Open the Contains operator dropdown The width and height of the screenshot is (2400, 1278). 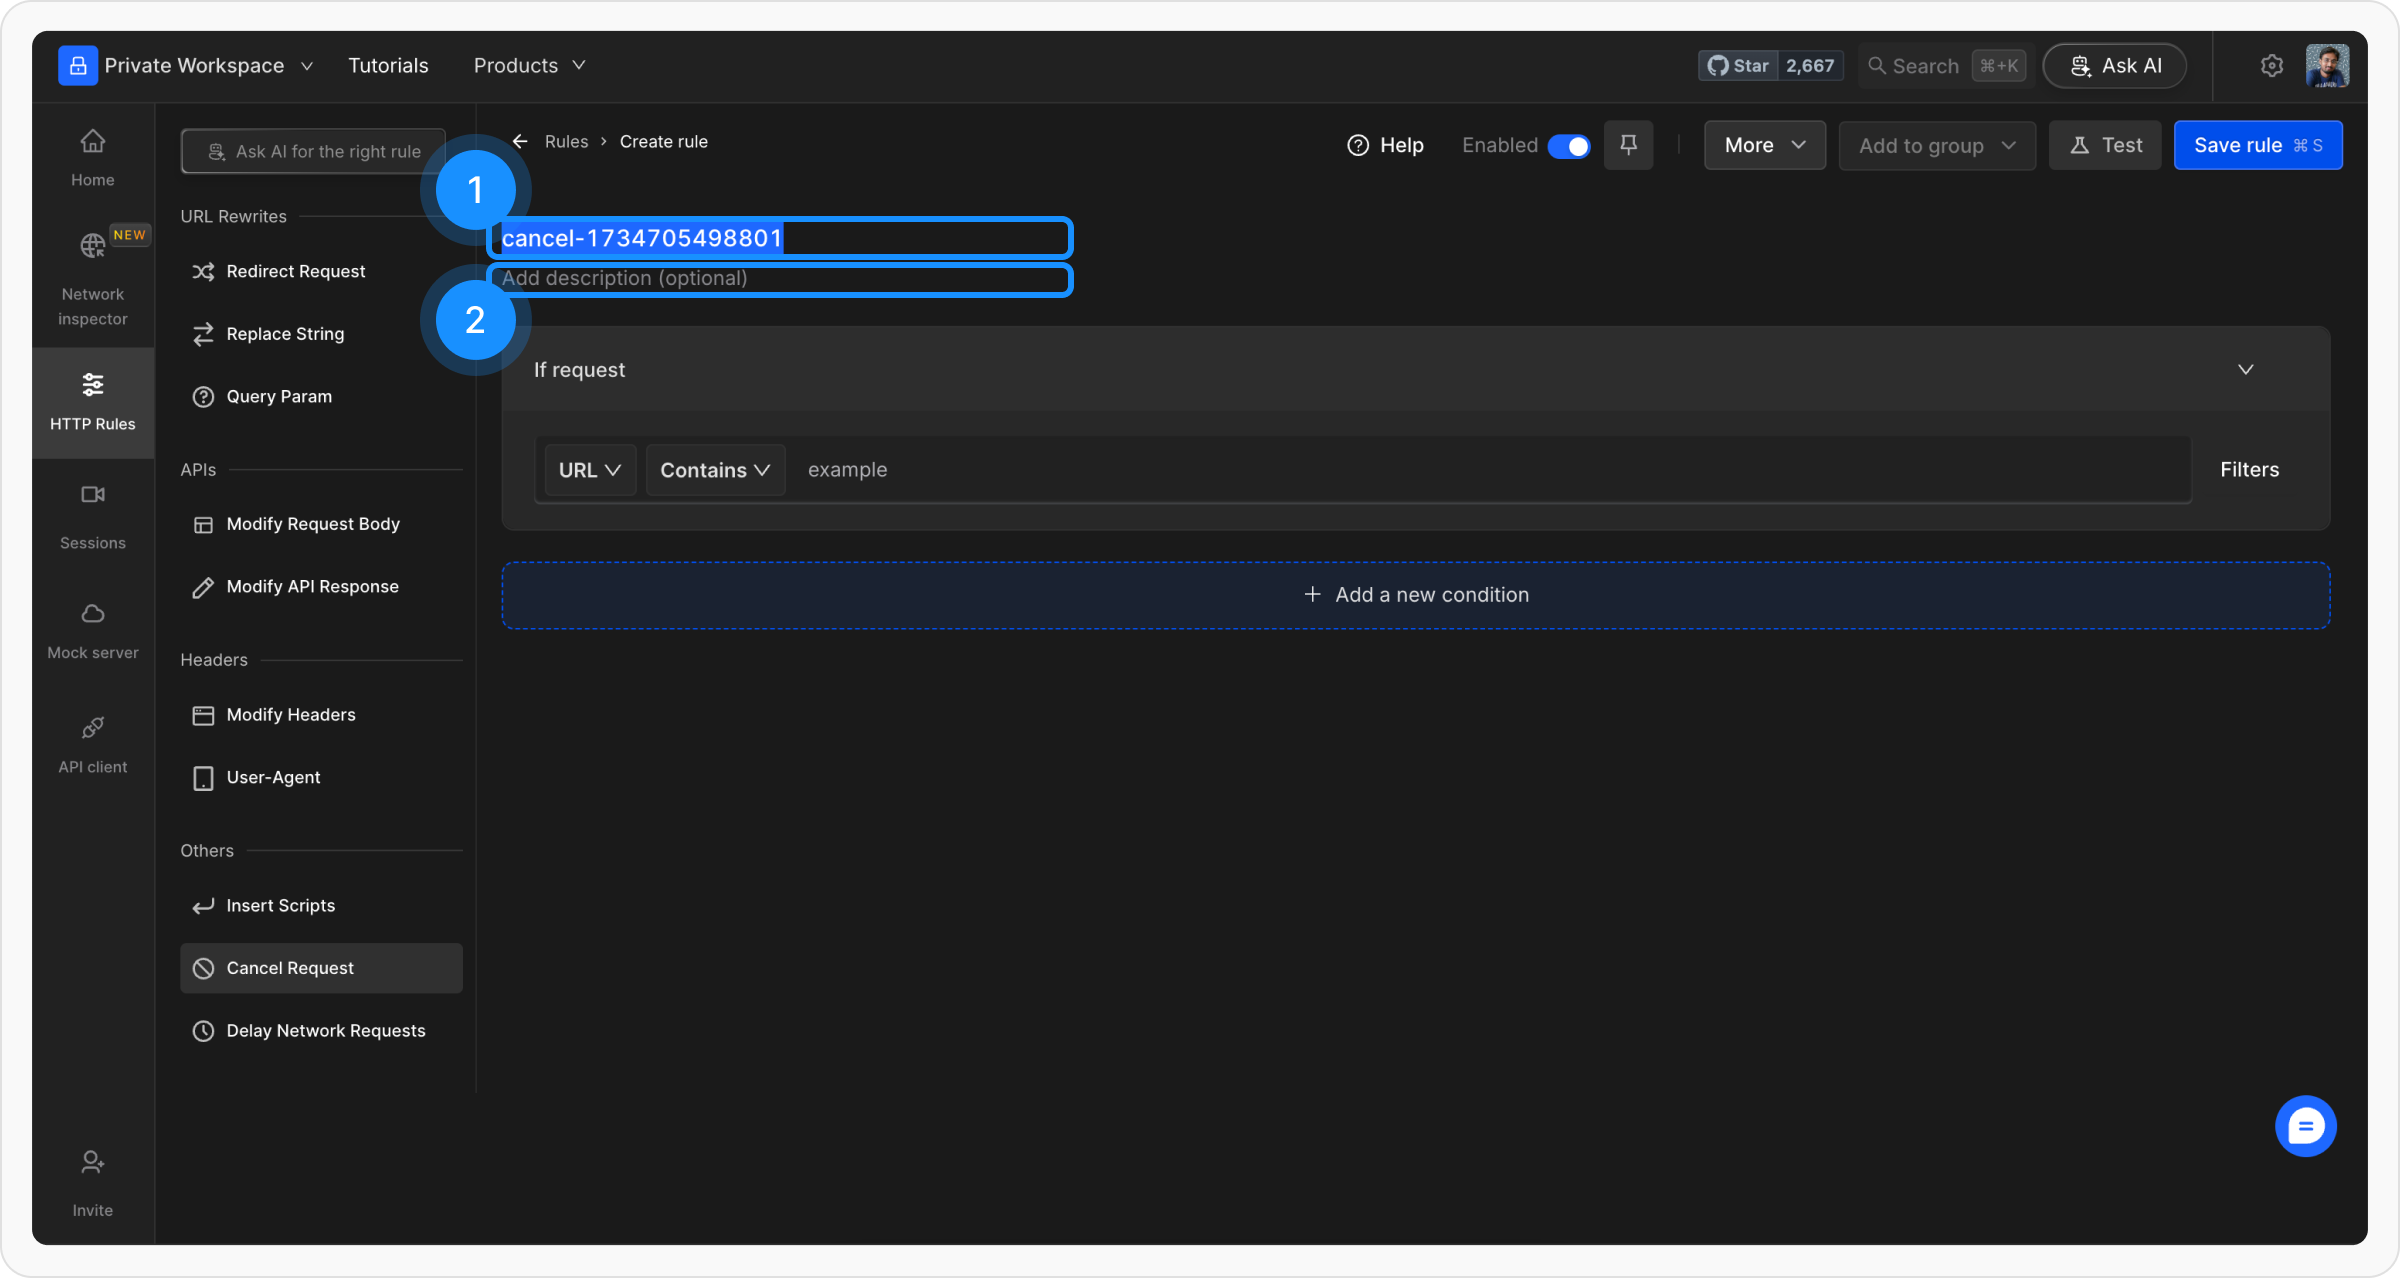715,470
